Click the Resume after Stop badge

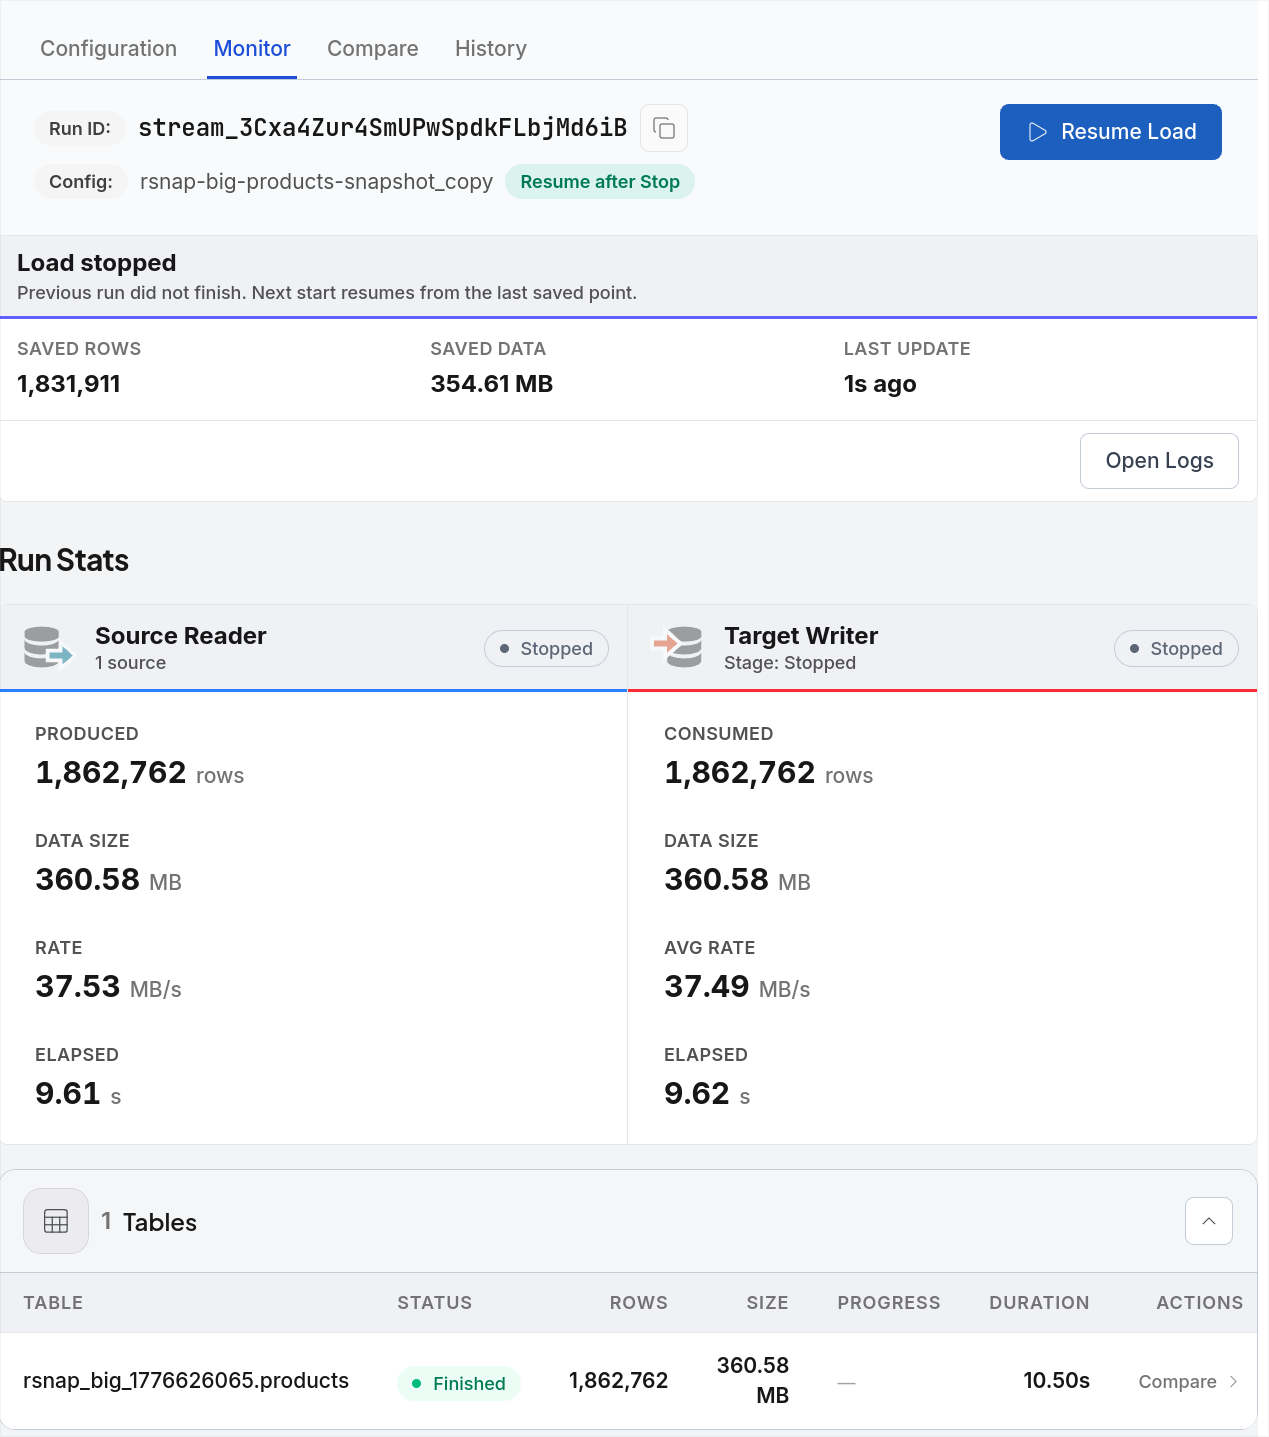point(600,182)
